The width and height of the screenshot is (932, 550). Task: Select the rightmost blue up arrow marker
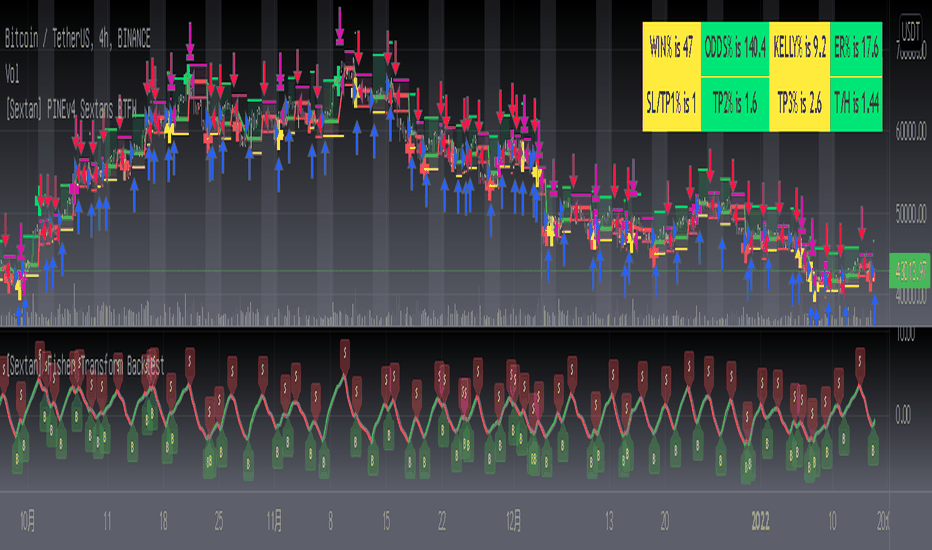875,310
